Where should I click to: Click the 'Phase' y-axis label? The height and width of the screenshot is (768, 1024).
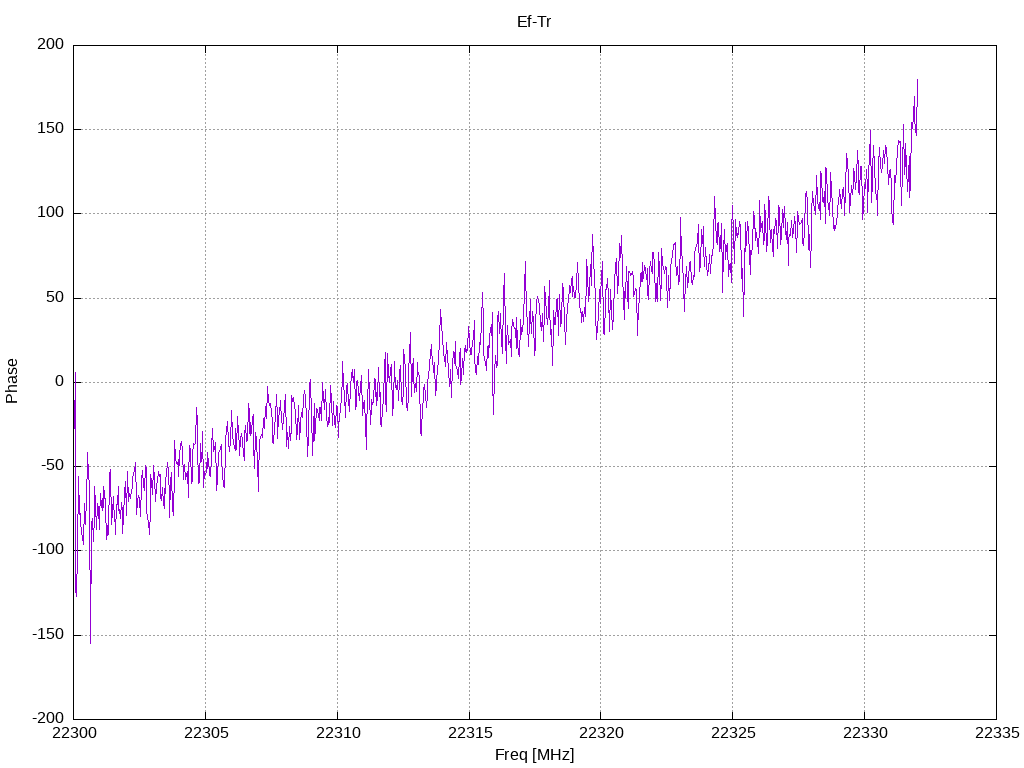point(12,381)
